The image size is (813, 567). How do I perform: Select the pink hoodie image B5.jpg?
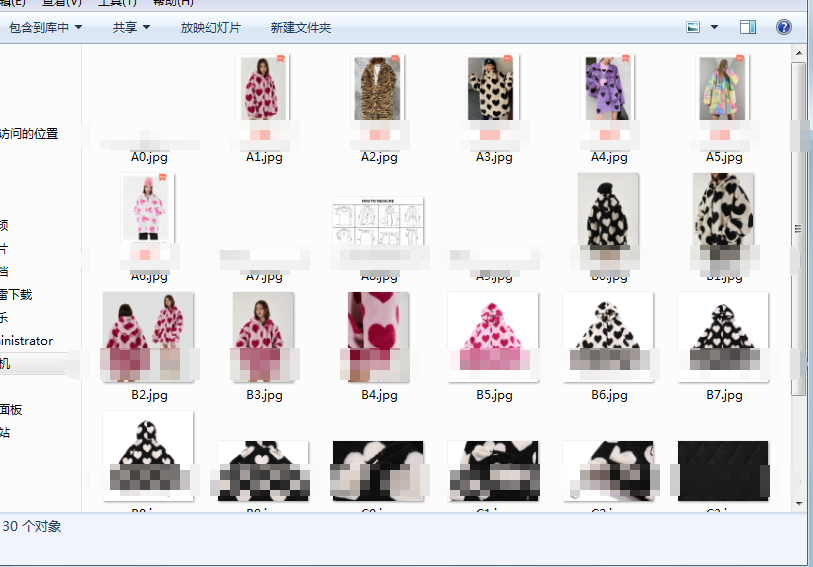[x=493, y=335]
